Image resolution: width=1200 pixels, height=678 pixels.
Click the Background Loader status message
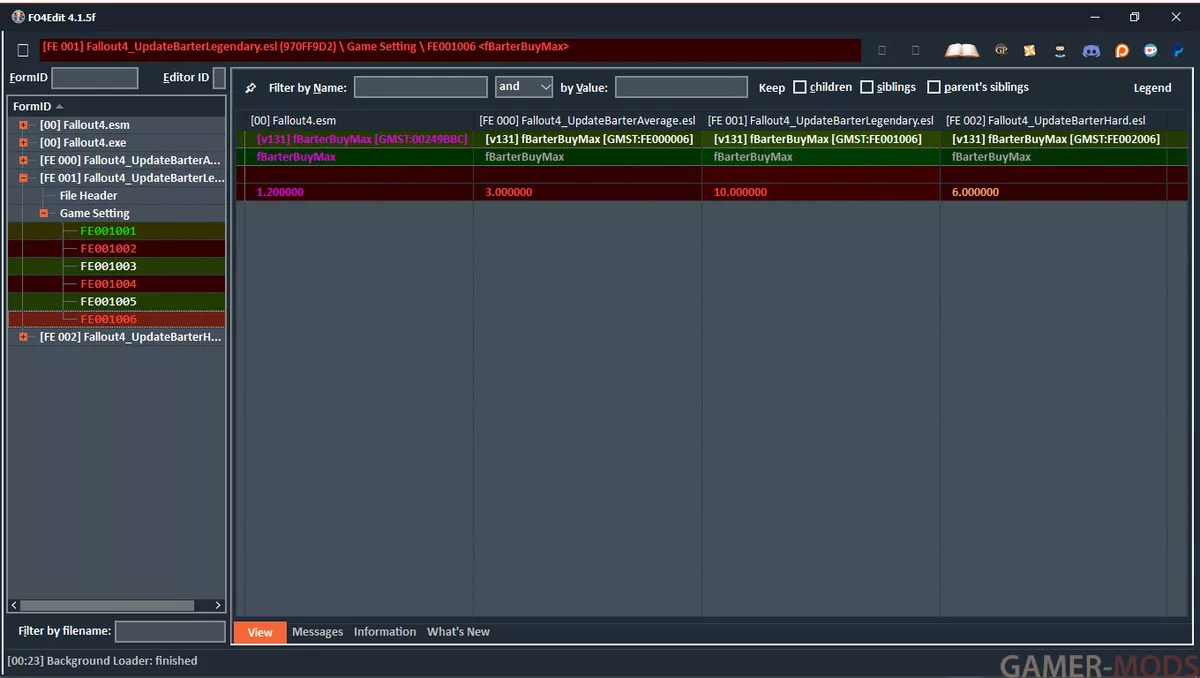(x=103, y=661)
